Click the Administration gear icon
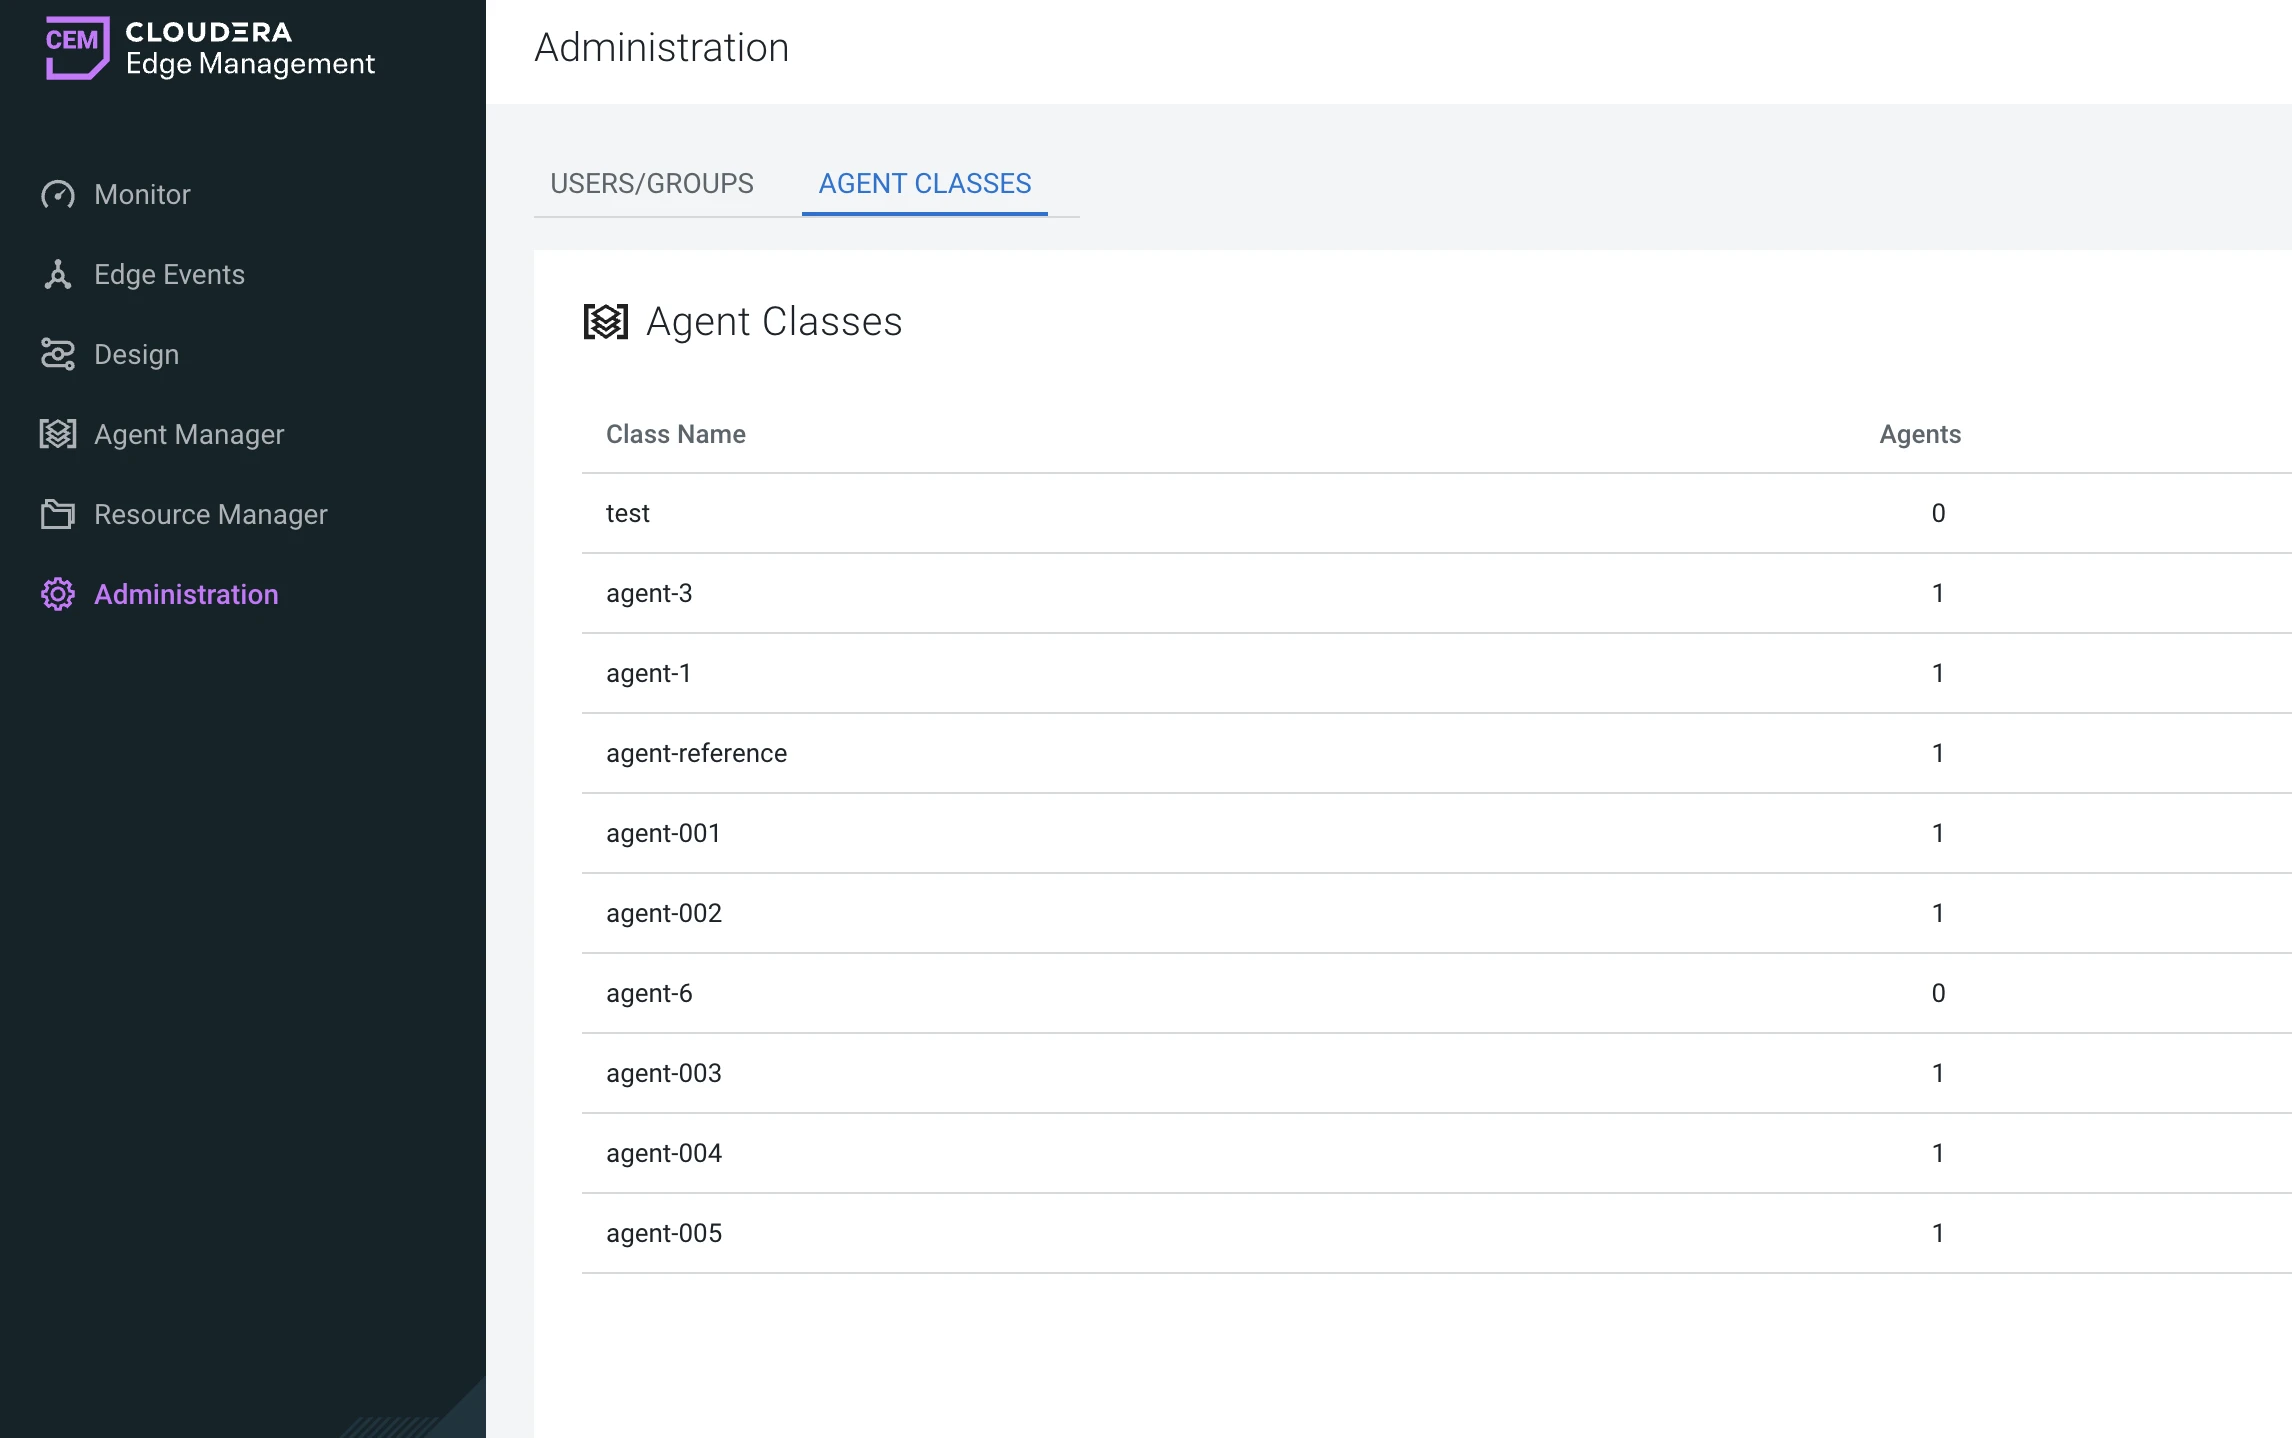The height and width of the screenshot is (1438, 2292). (58, 594)
